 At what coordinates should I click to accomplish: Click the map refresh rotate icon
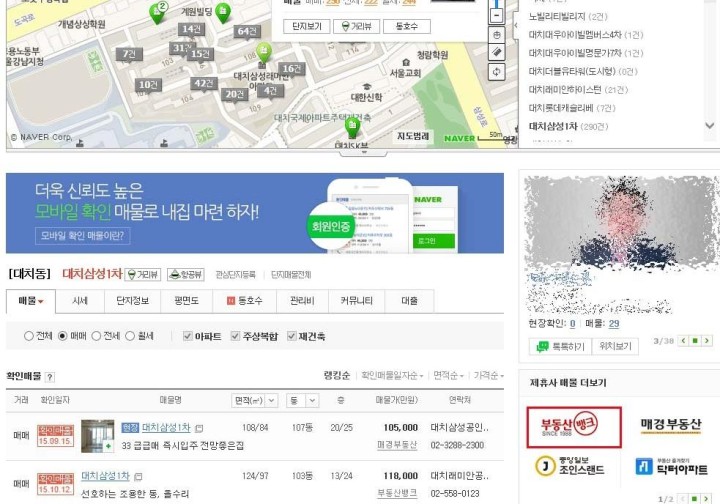(496, 72)
